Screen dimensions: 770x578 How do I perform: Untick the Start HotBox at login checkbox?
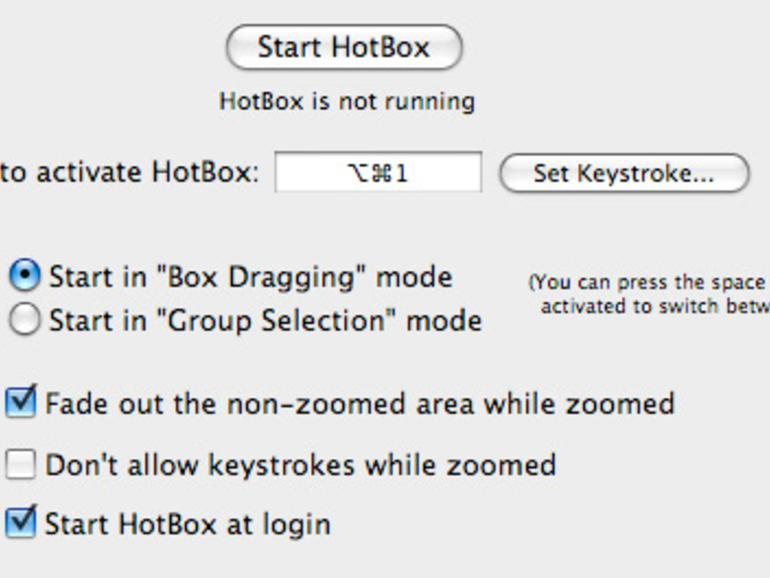21,523
